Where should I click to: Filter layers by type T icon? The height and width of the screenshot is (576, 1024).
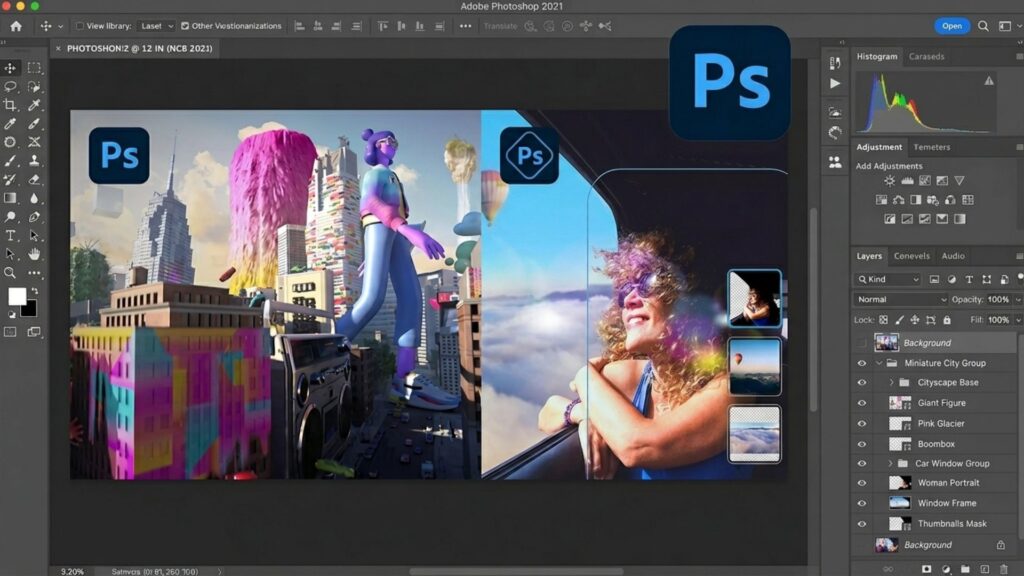pos(969,280)
